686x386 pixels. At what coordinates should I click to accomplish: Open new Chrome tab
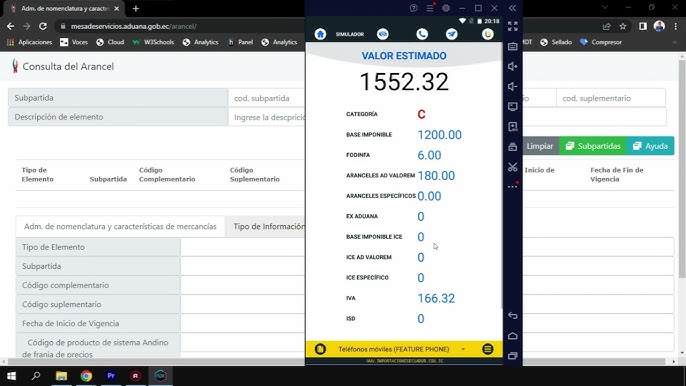click(136, 8)
